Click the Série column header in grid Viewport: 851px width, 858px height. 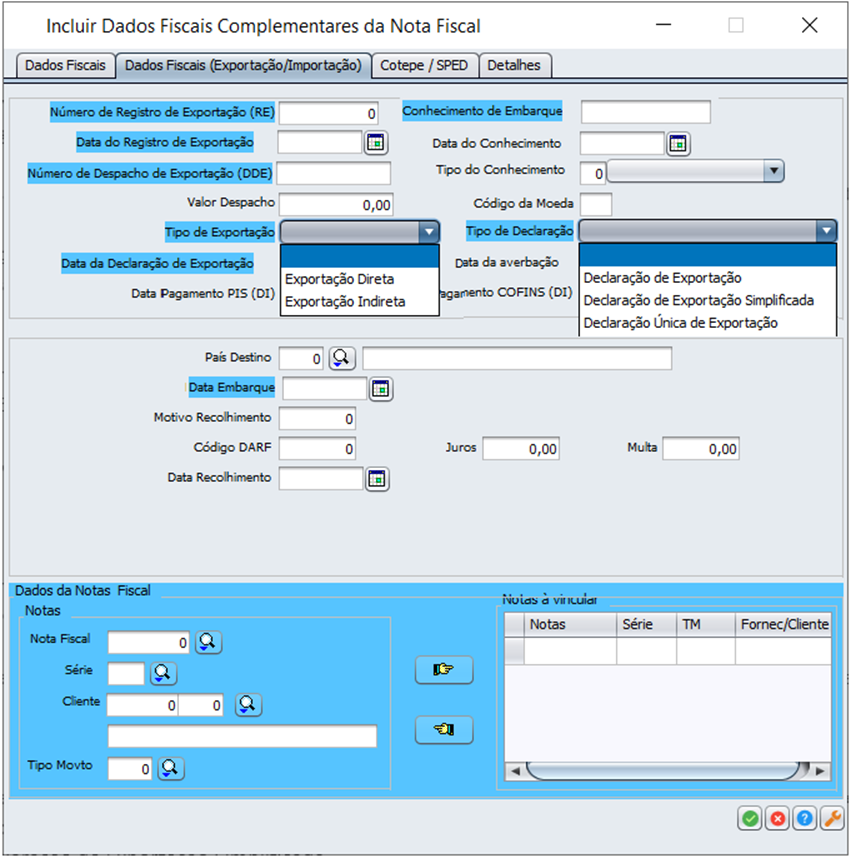647,624
